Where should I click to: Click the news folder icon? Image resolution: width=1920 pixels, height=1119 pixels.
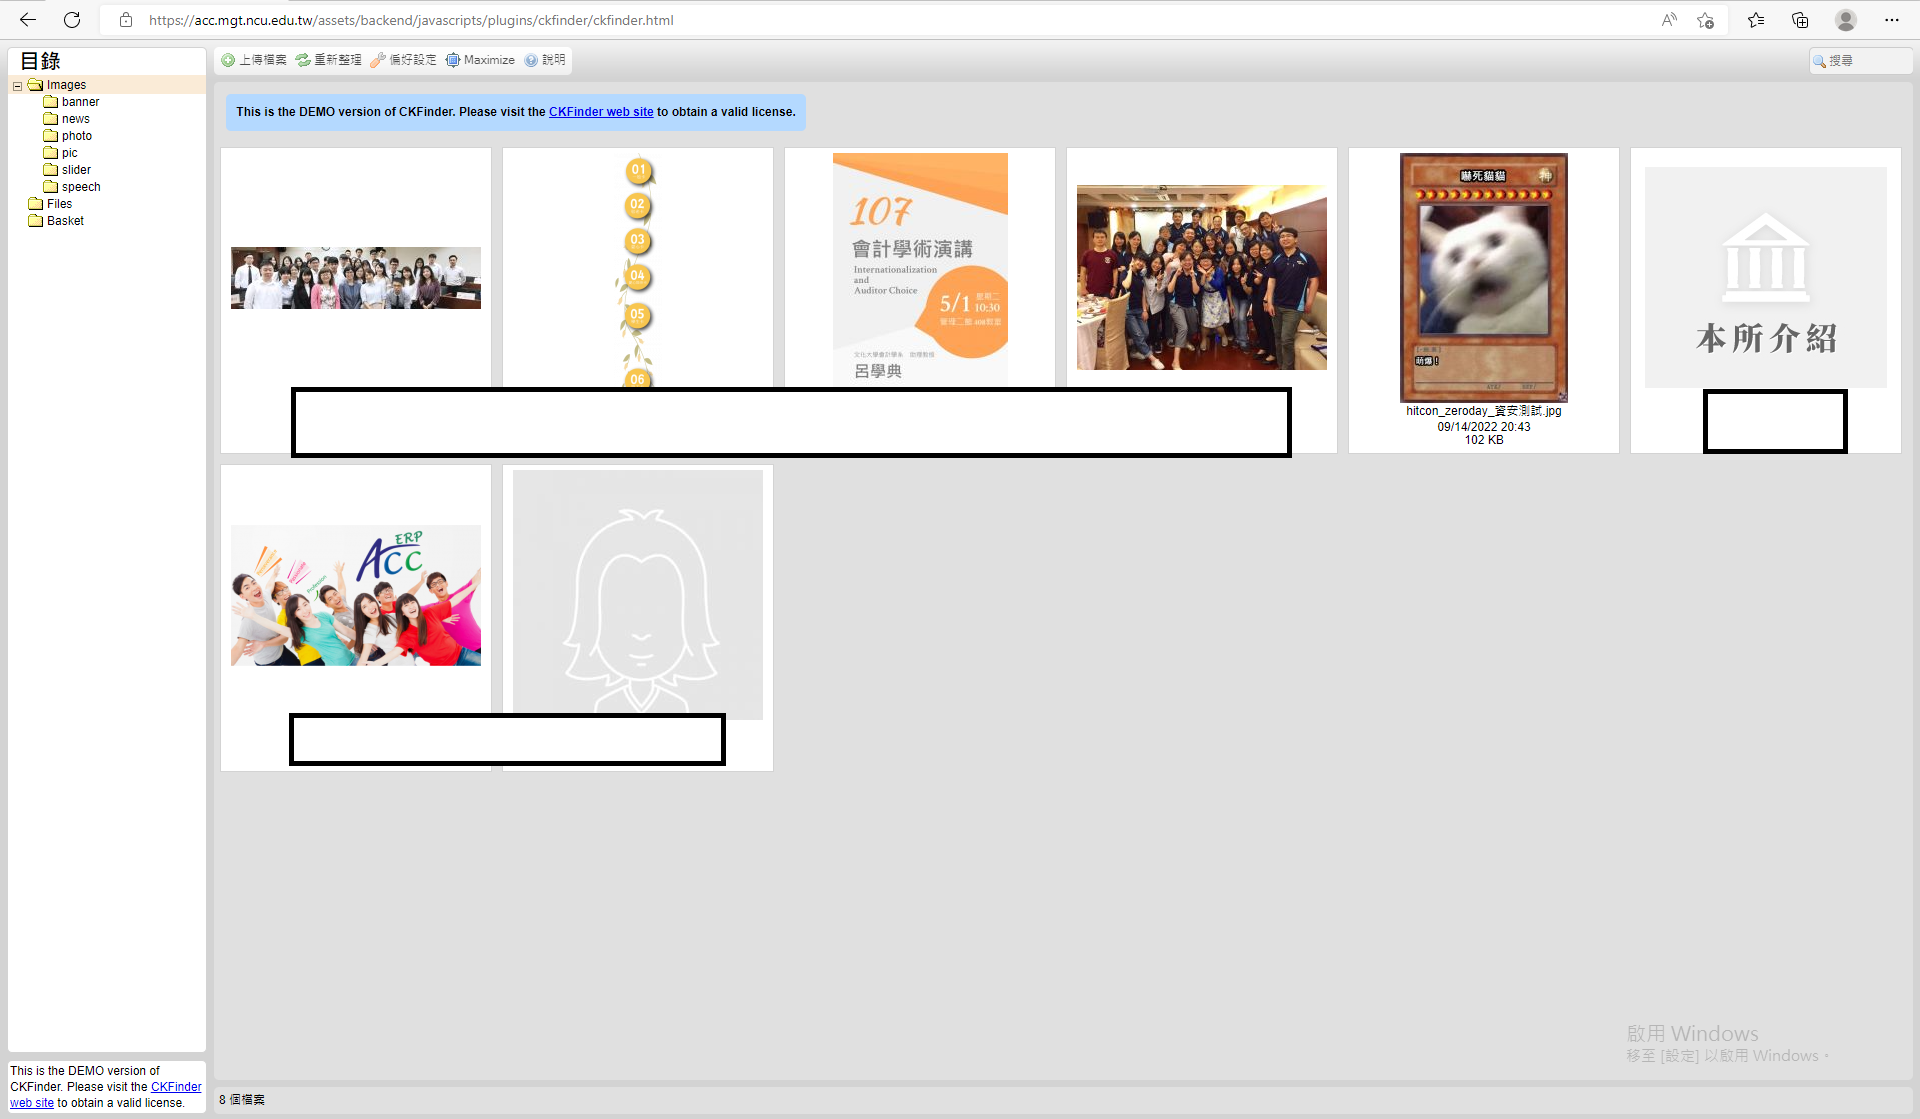pos(50,119)
